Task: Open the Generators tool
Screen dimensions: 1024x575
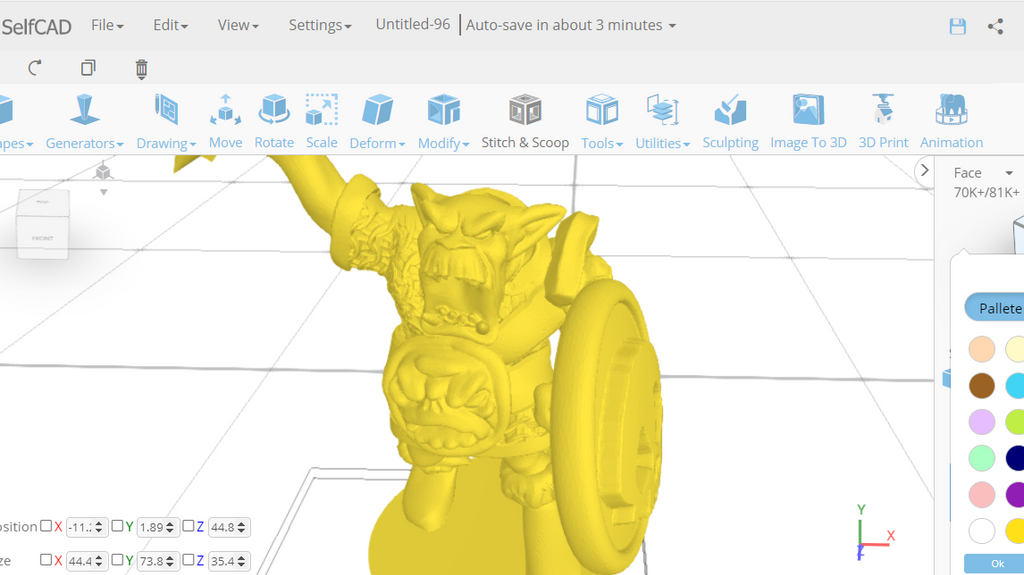Action: pyautogui.click(x=84, y=122)
